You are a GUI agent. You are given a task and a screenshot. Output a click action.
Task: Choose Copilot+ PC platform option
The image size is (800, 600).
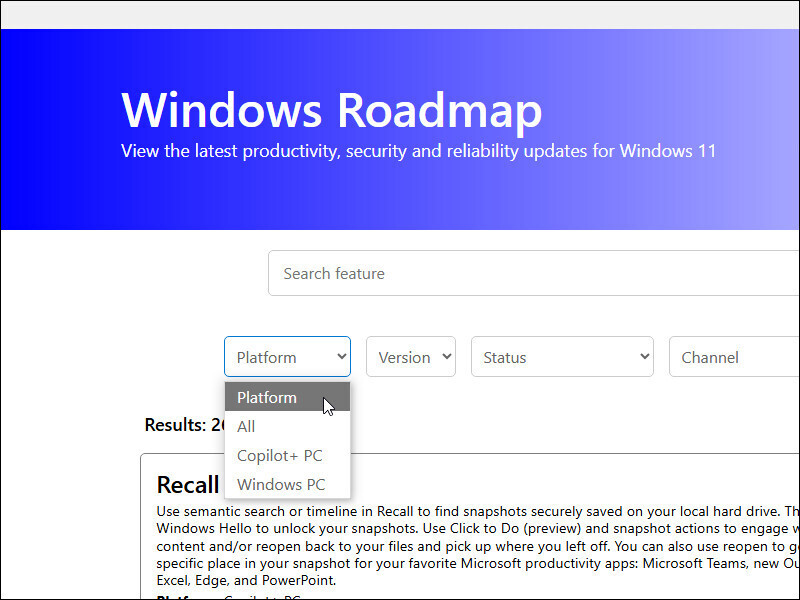(287, 455)
